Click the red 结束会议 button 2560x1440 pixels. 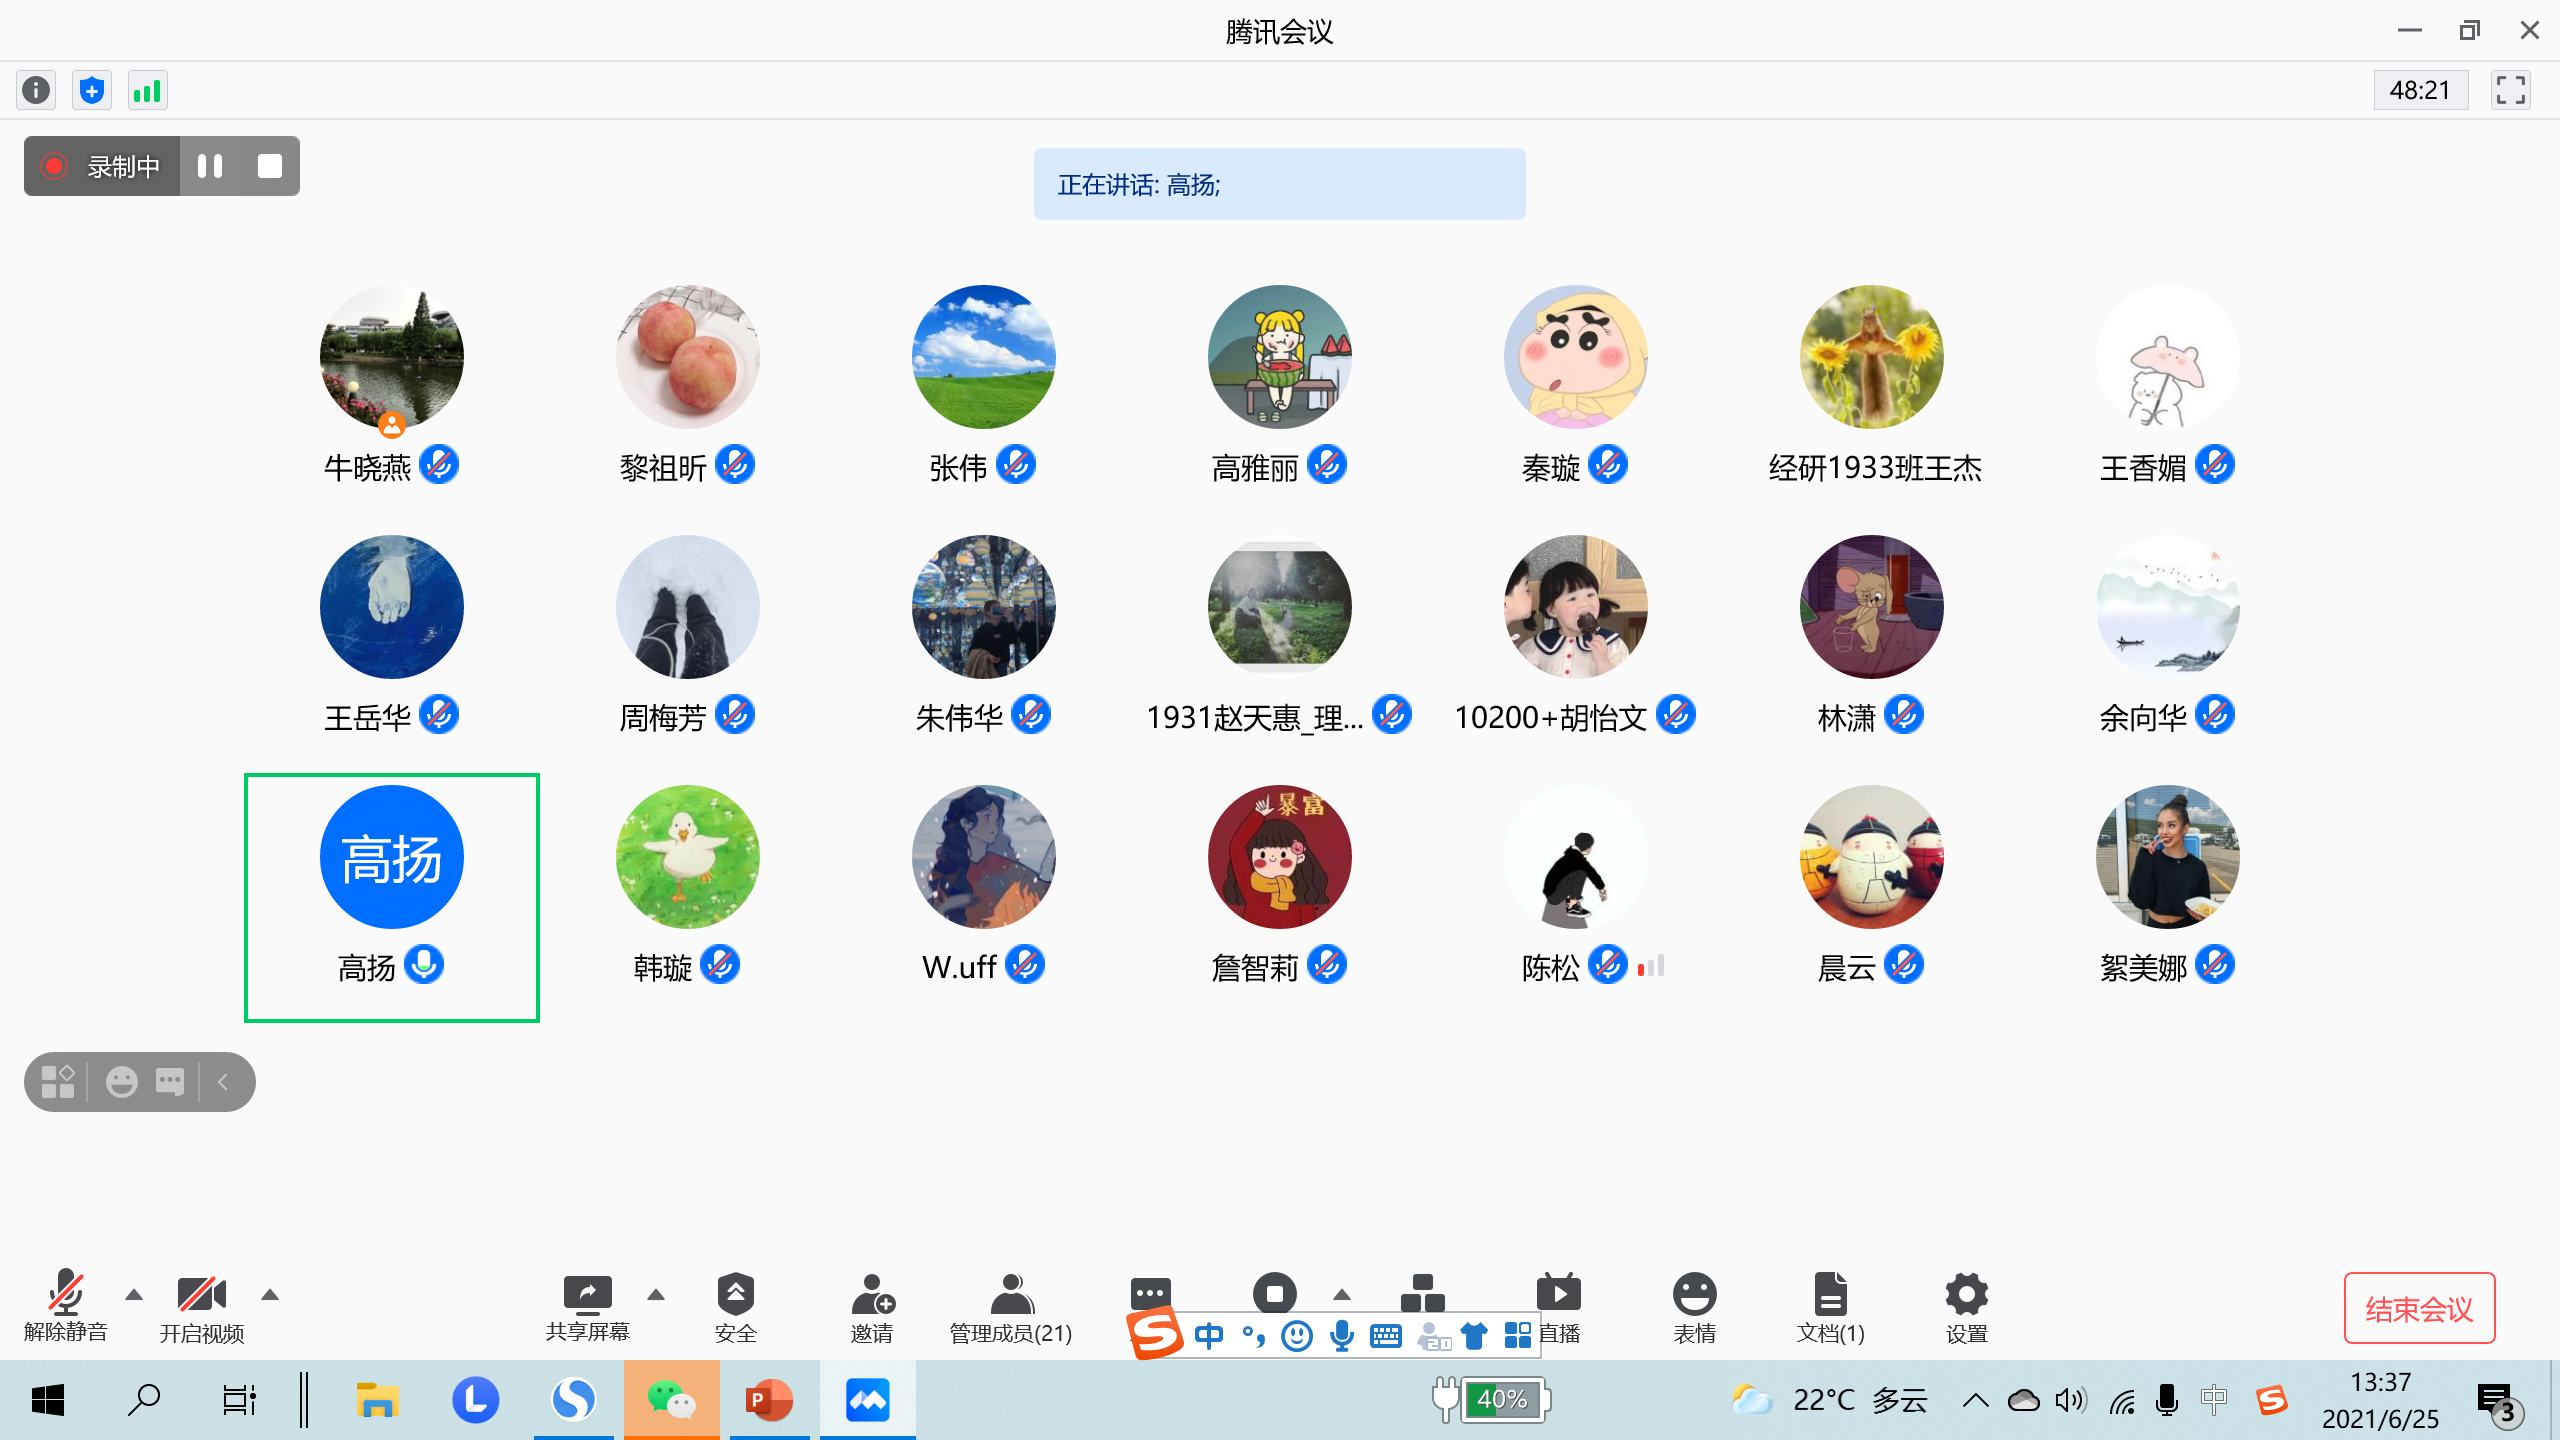coord(2419,1308)
